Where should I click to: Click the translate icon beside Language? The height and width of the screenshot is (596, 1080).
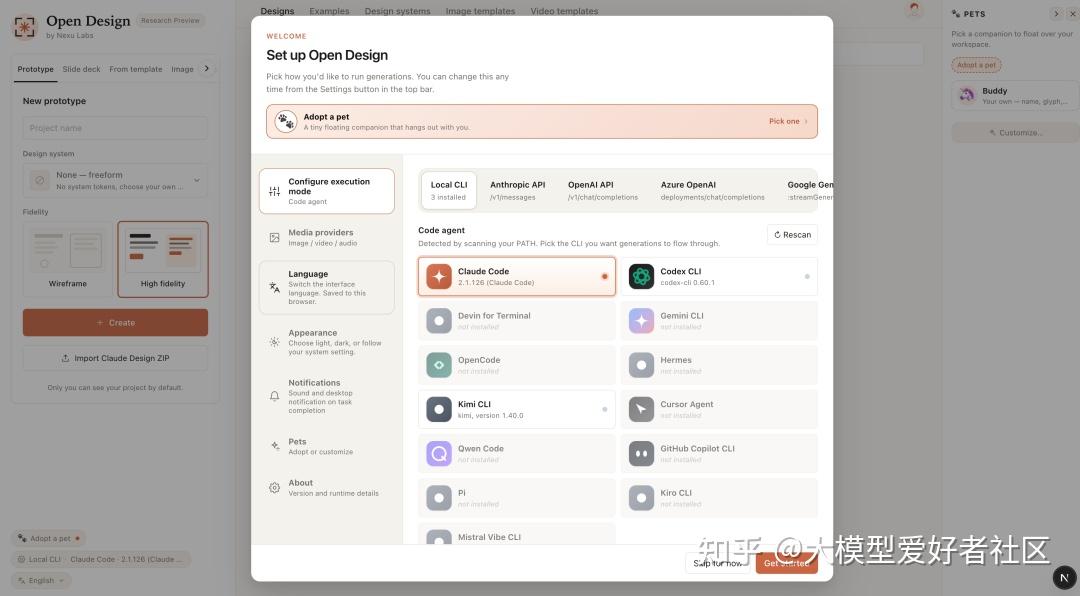pyautogui.click(x=274, y=288)
